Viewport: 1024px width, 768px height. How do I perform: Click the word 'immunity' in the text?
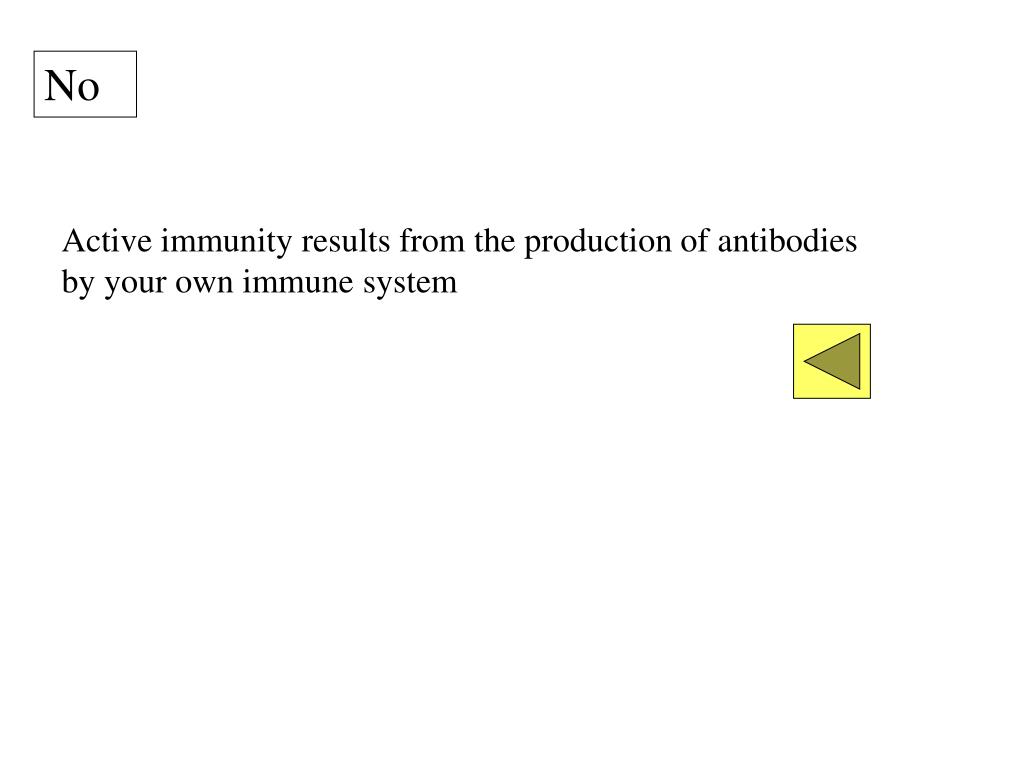[227, 242]
